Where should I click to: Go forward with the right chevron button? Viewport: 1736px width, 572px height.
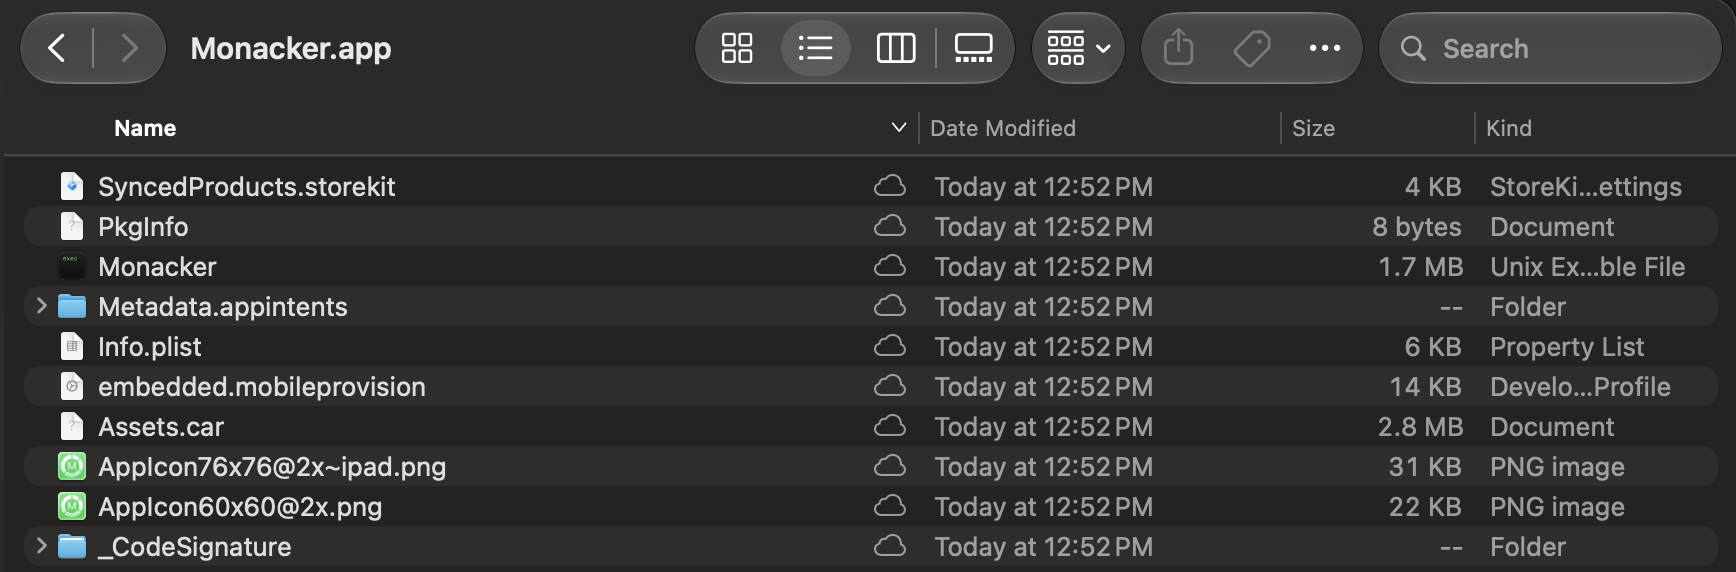129,48
